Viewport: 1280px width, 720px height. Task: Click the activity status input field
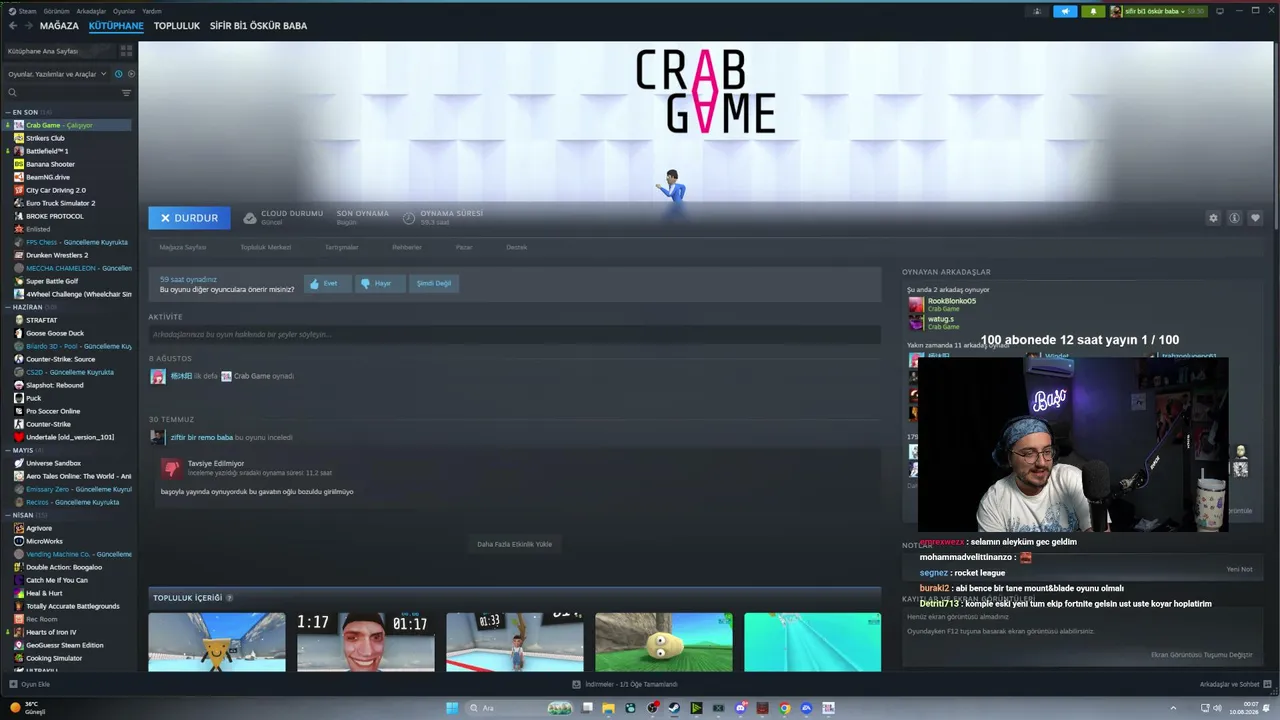click(x=515, y=334)
